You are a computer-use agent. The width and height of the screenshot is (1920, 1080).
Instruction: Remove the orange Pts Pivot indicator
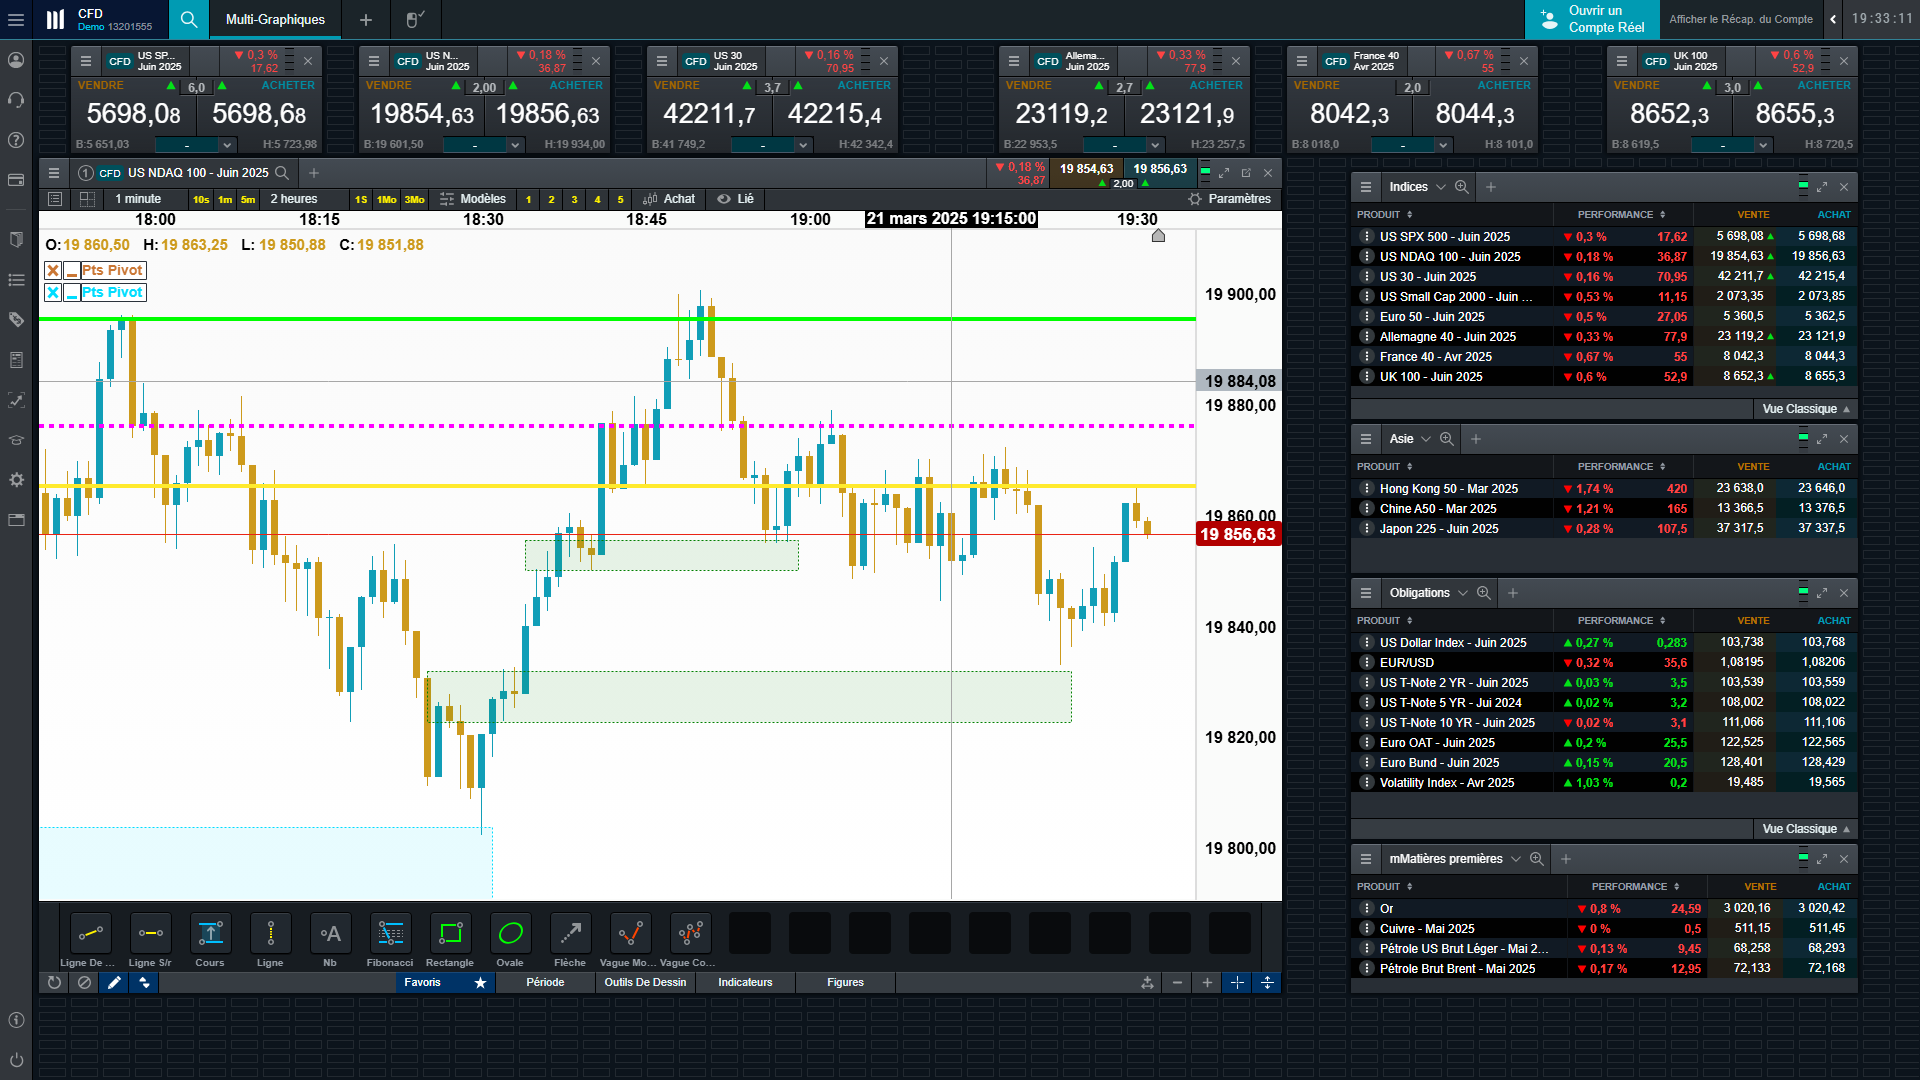click(x=53, y=270)
